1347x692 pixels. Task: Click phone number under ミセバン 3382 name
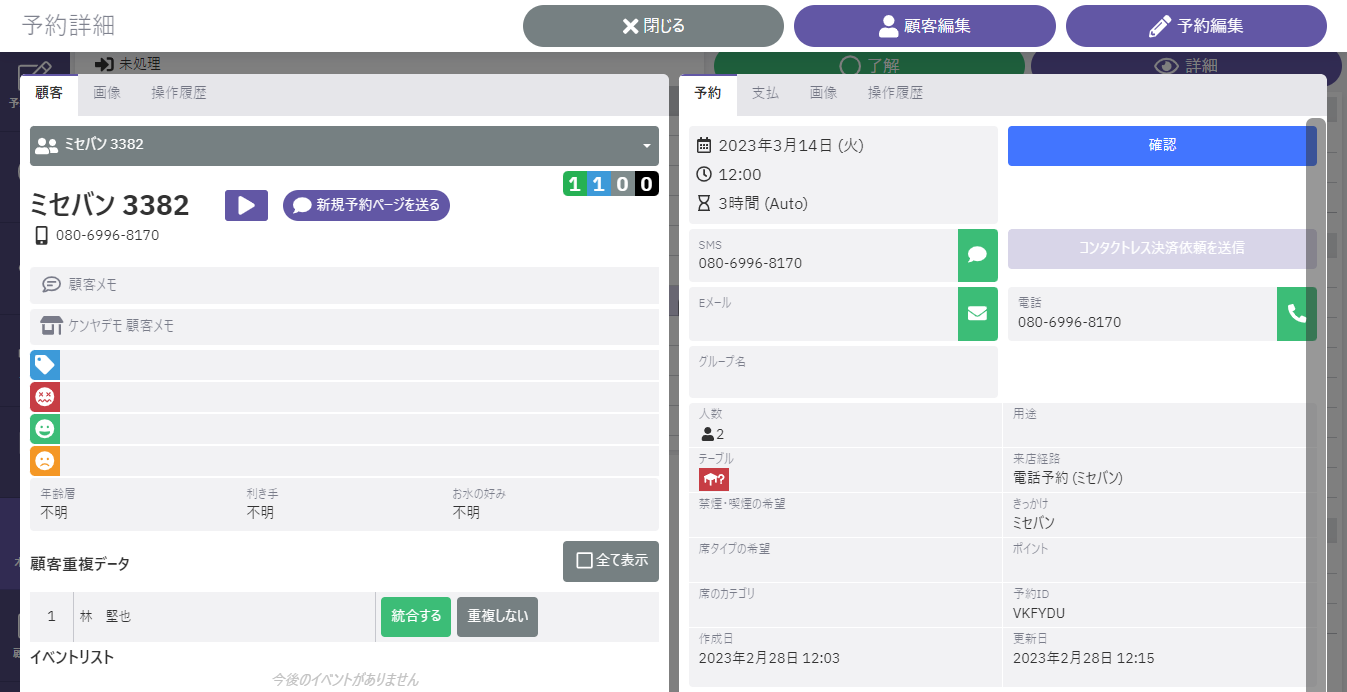(107, 236)
